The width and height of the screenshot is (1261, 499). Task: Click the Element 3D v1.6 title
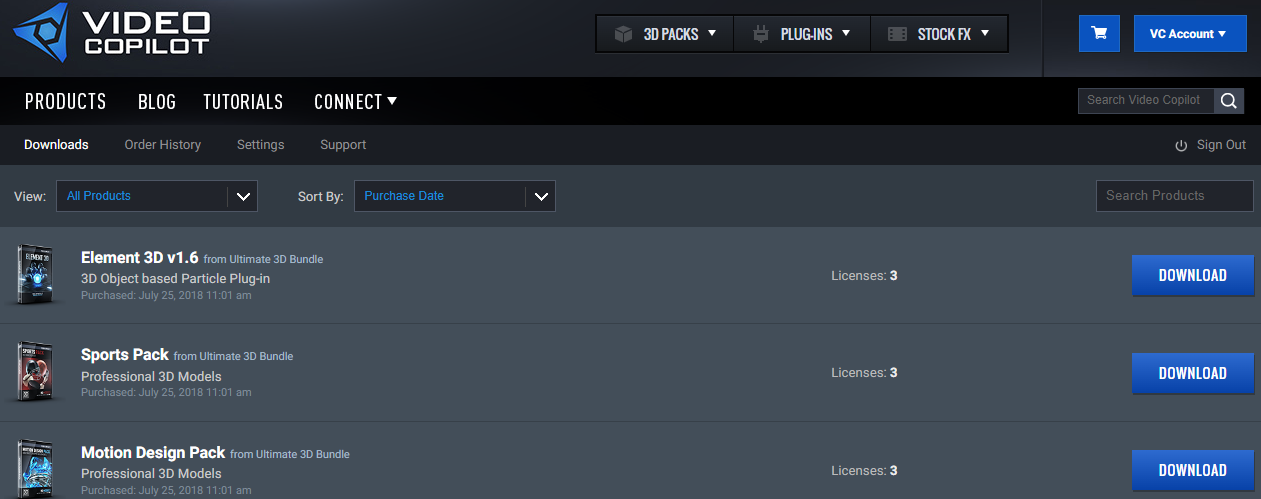(x=140, y=258)
